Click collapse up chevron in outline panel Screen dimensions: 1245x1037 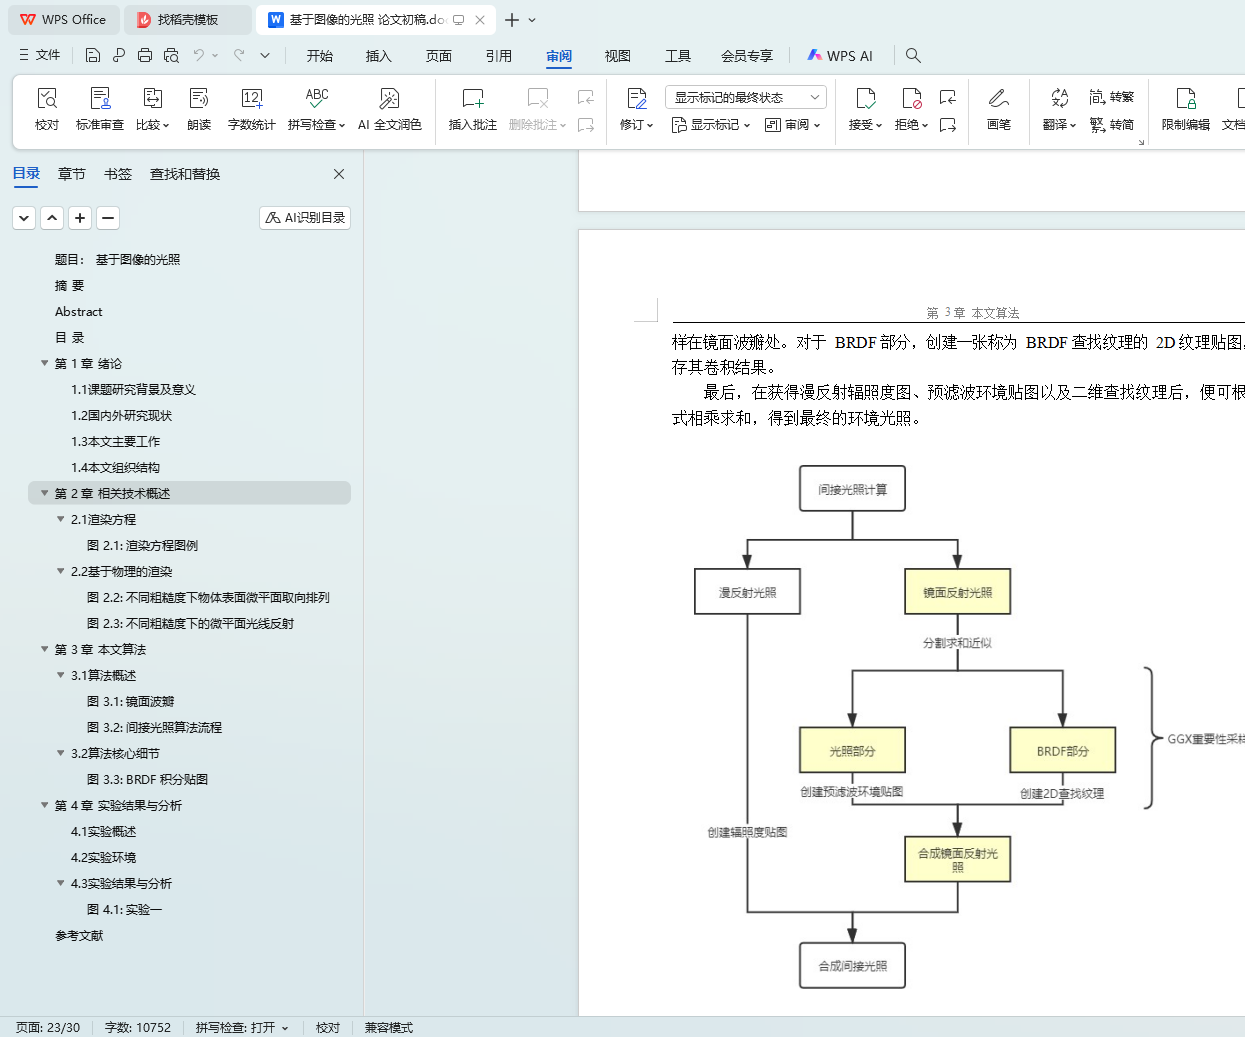[53, 217]
